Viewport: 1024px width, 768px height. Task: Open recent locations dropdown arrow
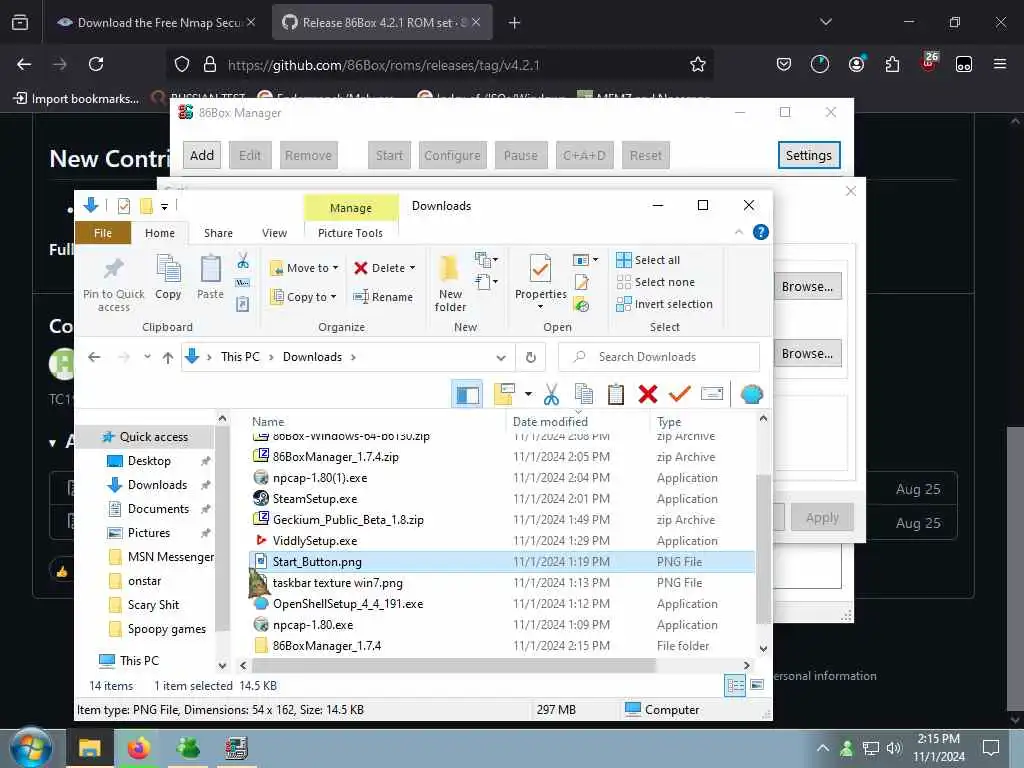pyautogui.click(x=147, y=357)
